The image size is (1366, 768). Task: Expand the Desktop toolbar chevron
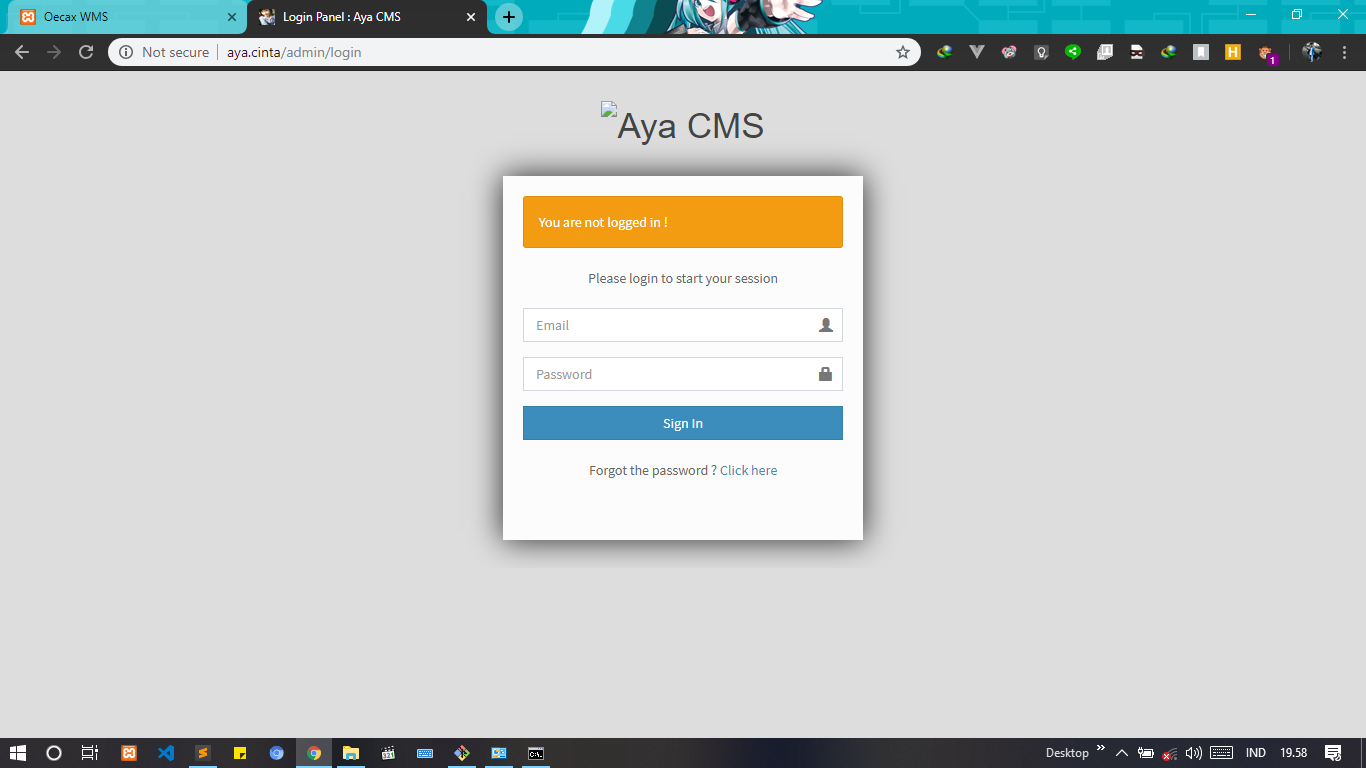[x=1101, y=748]
